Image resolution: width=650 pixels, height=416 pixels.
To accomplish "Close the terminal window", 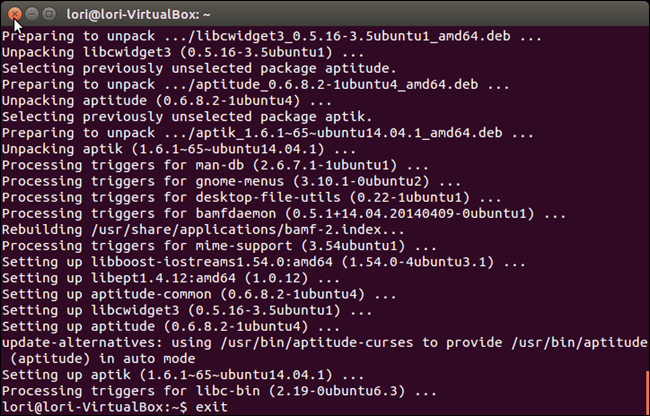I will tap(14, 14).
